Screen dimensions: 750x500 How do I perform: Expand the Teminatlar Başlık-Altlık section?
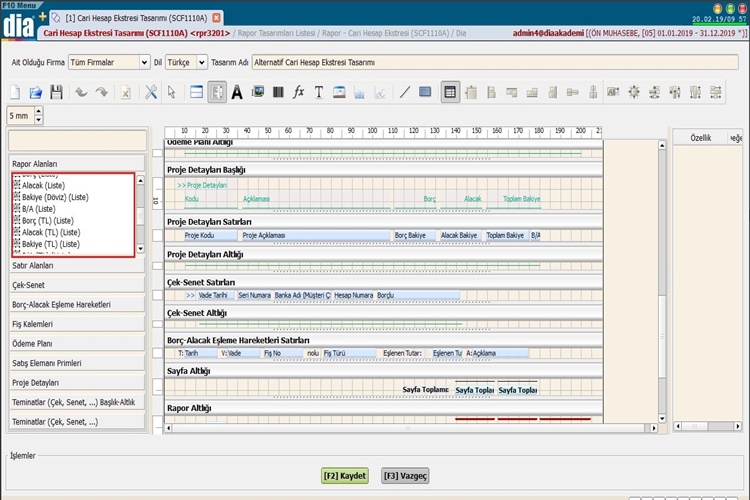tap(77, 402)
